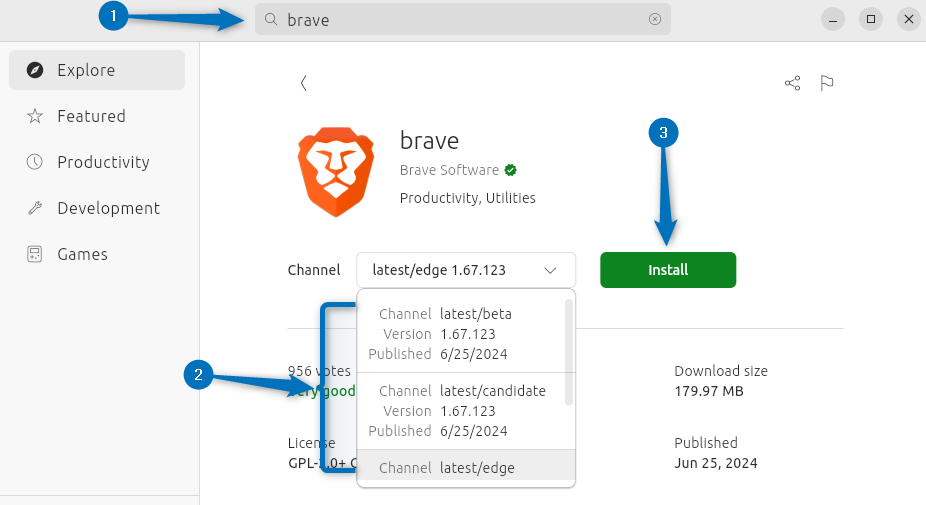Viewport: 926px width, 505px height.
Task: Click the Games console icon
Action: [x=35, y=254]
